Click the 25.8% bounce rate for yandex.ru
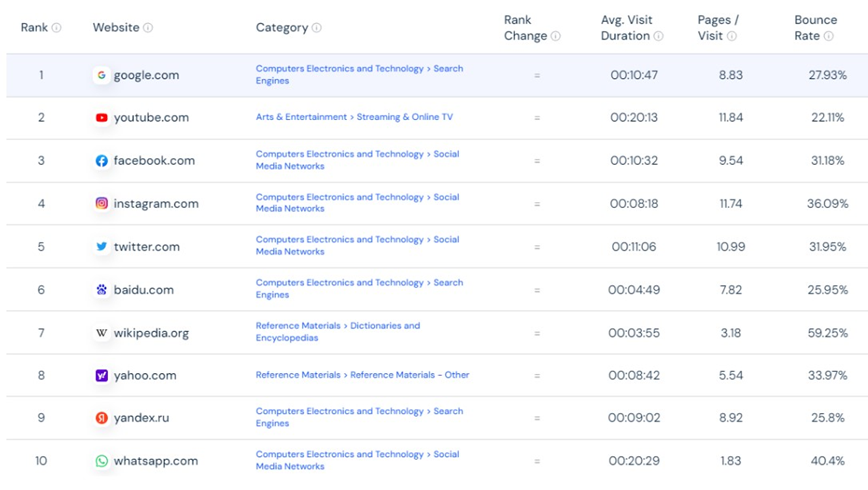Screen dimensions: 868x490 coord(828,418)
